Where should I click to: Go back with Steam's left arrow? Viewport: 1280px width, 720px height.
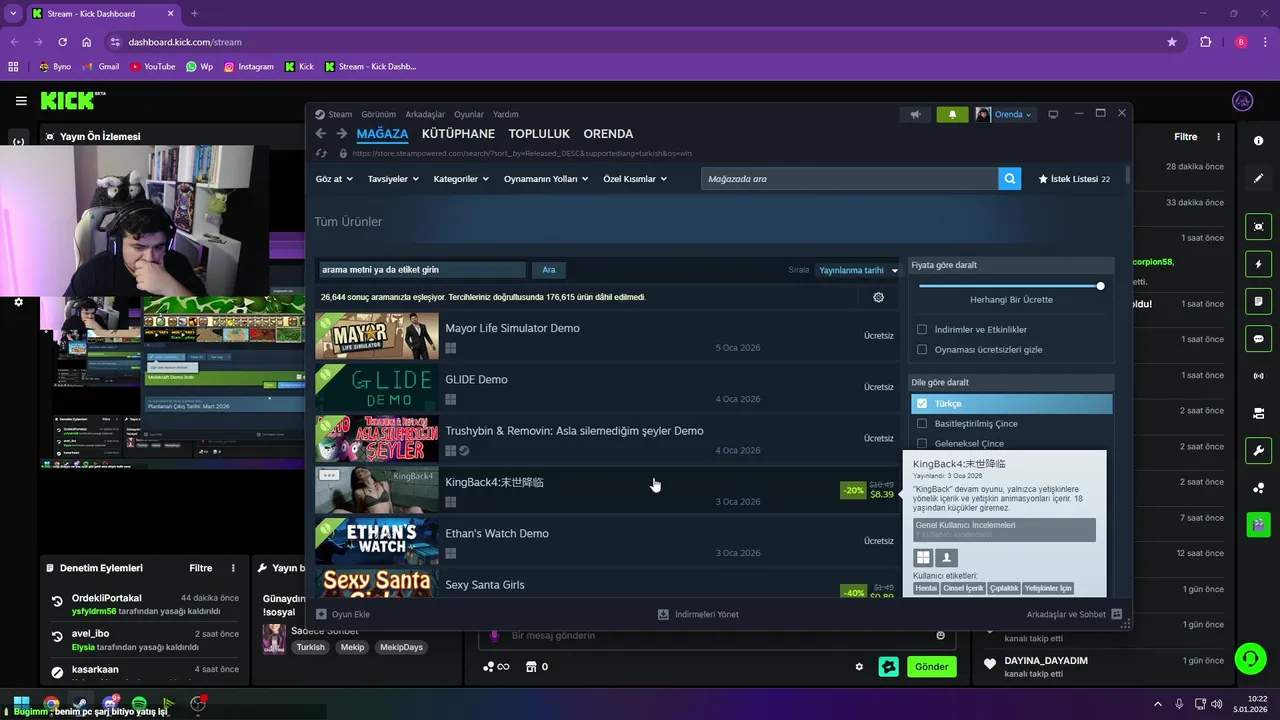pyautogui.click(x=321, y=133)
